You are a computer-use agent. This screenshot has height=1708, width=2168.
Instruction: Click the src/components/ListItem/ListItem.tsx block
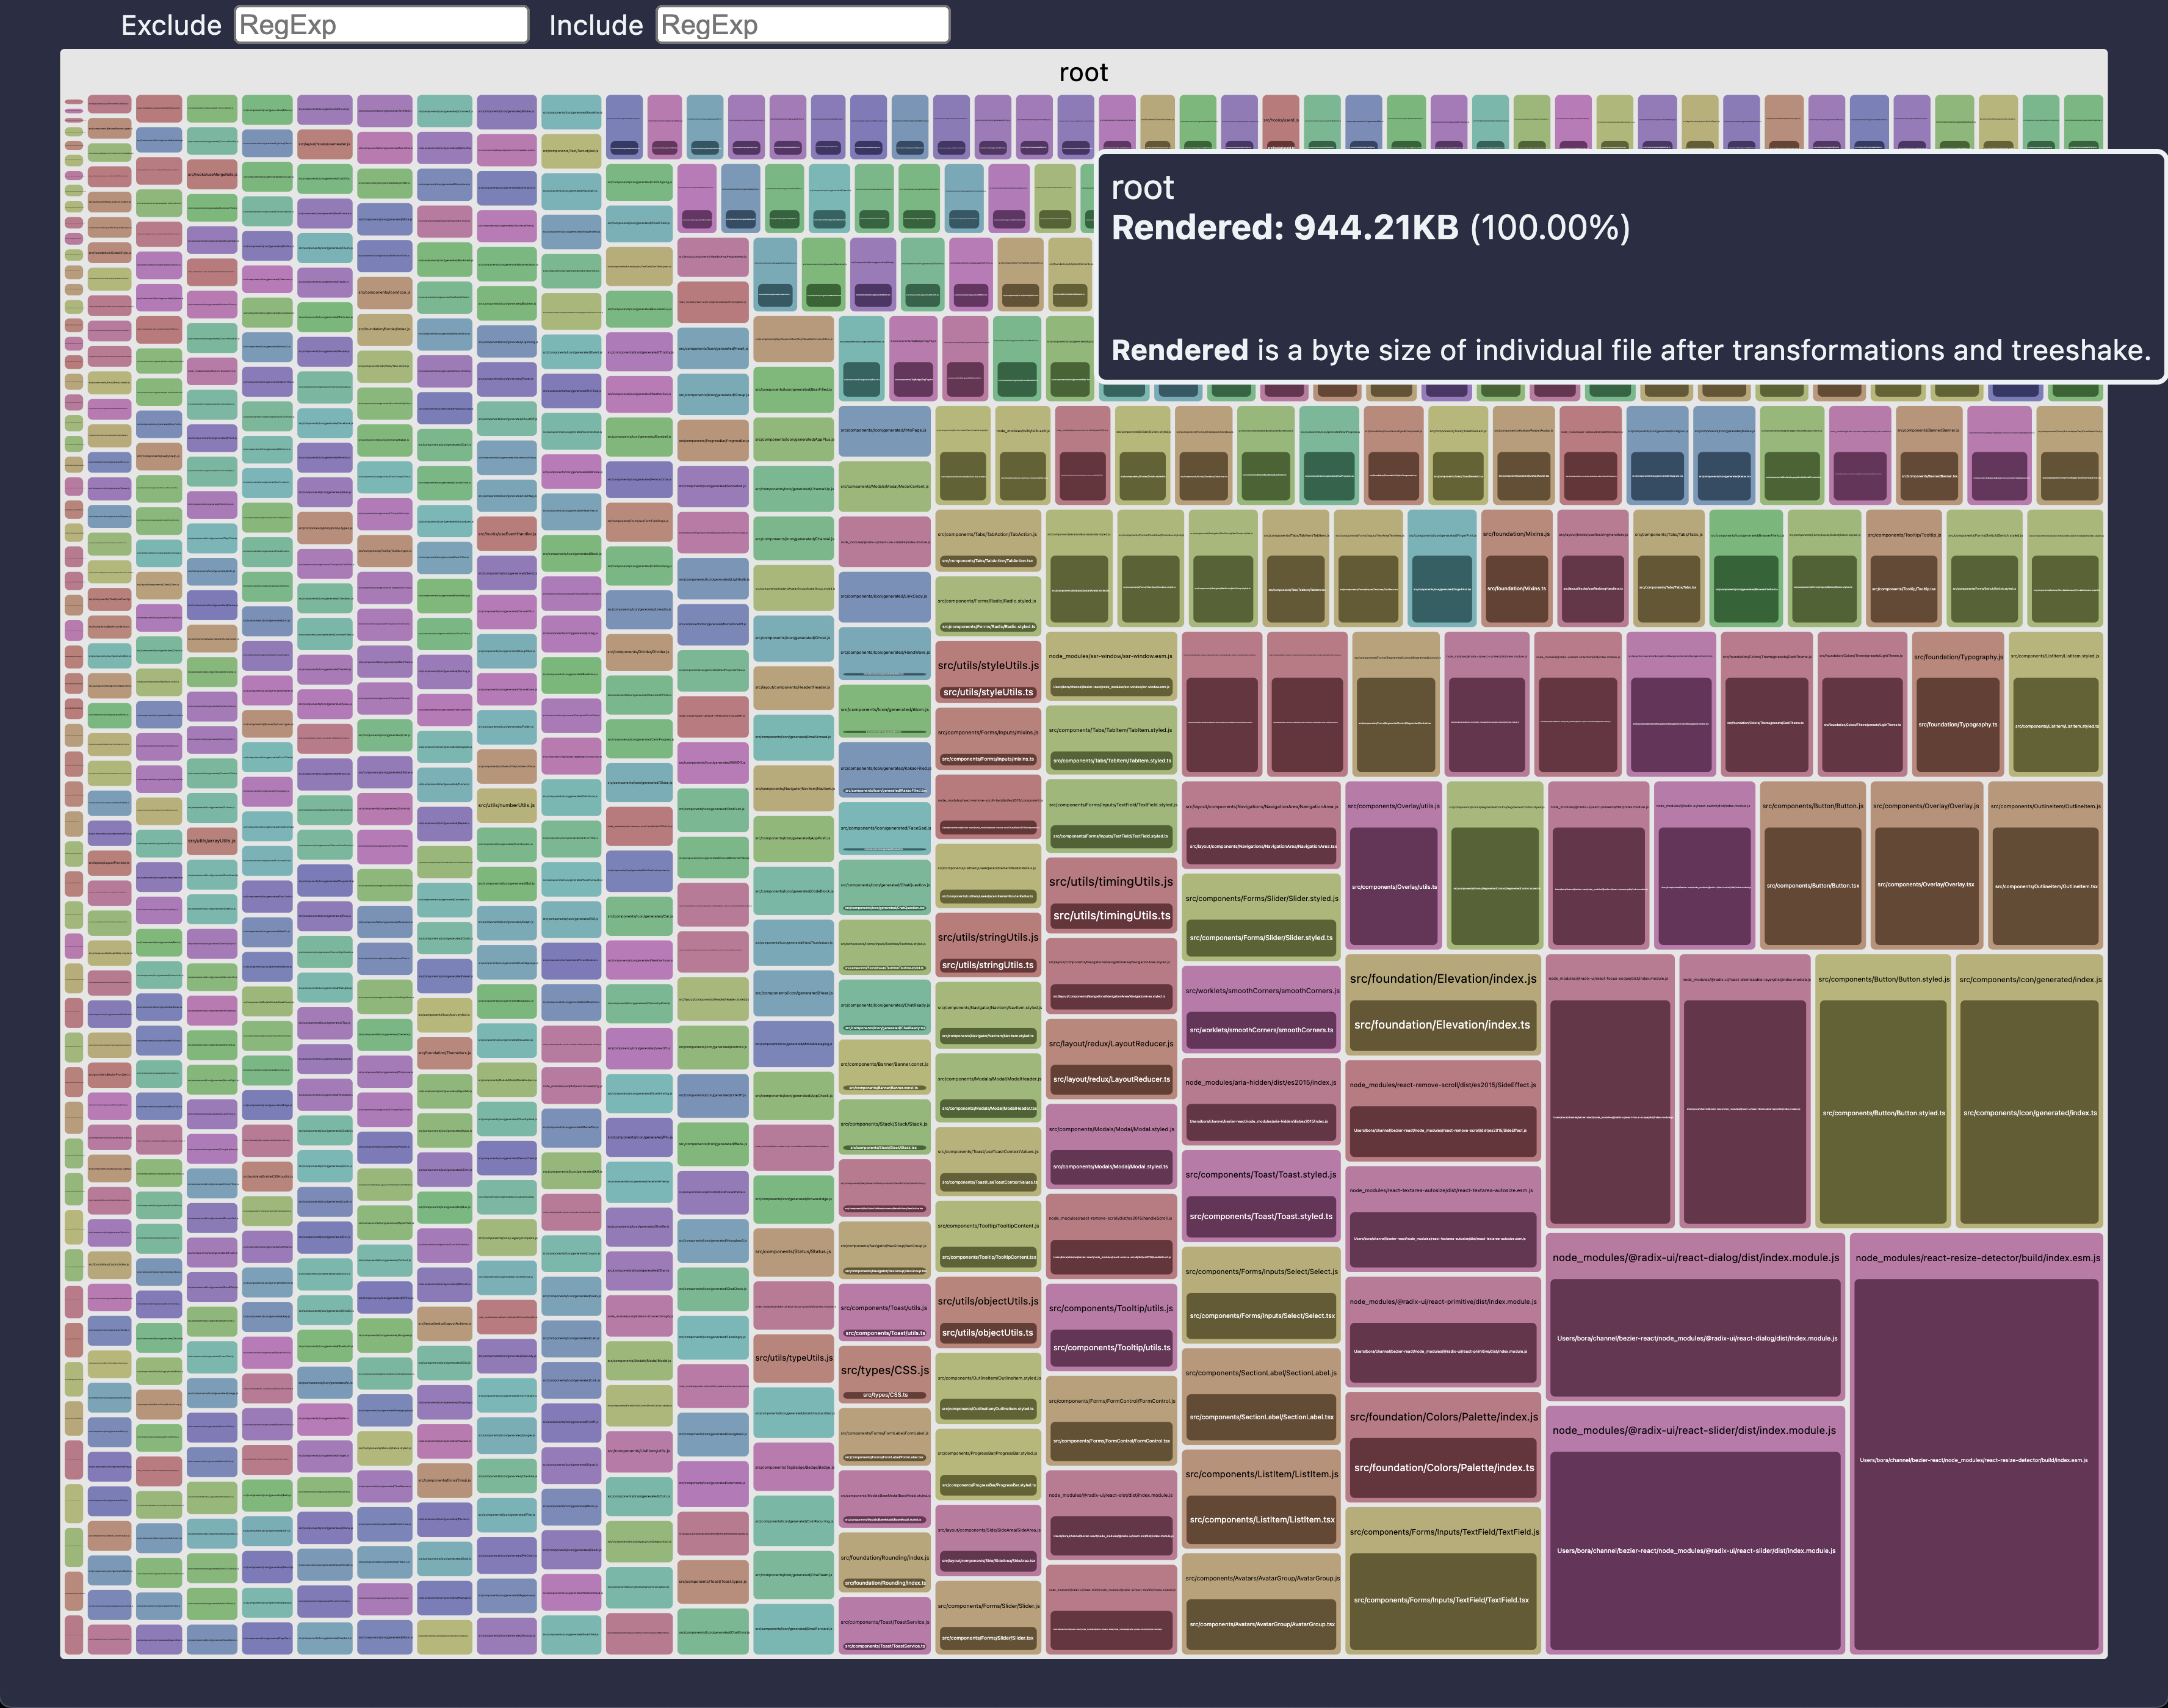pos(1261,1519)
